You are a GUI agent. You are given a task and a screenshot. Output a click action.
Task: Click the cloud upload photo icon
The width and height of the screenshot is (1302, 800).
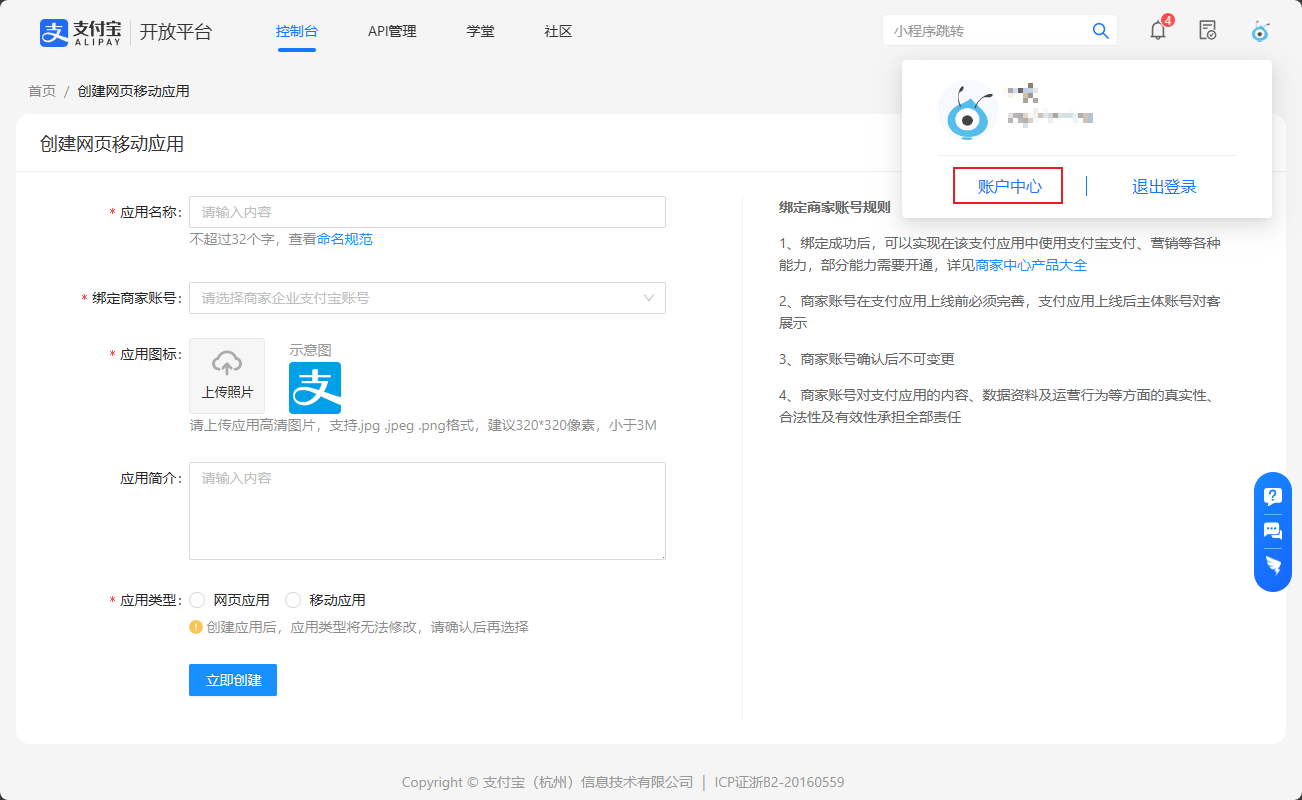(227, 364)
